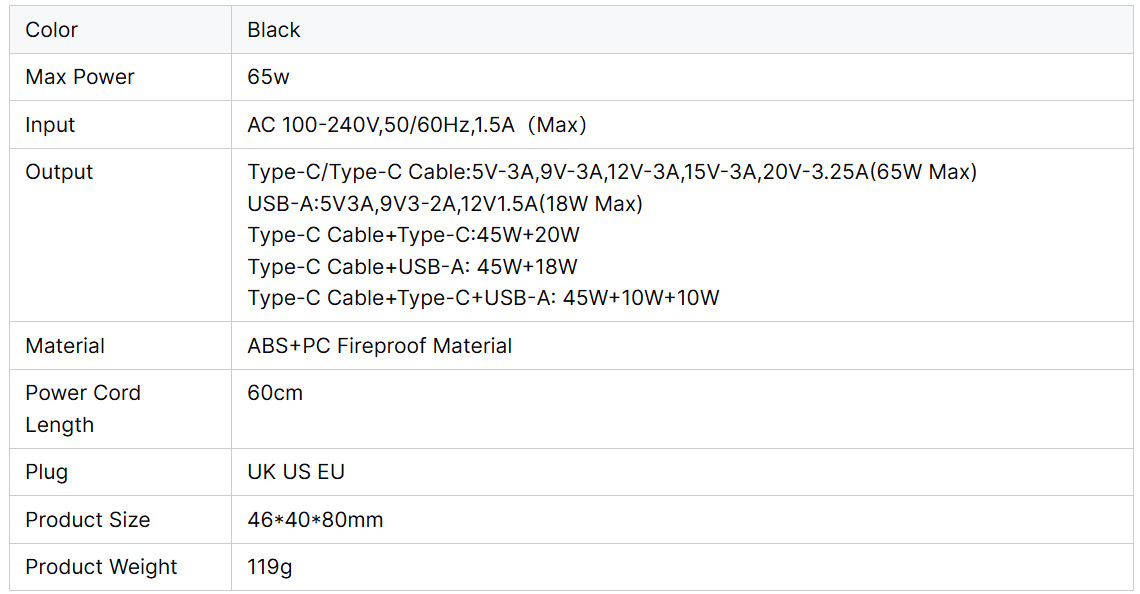Click the "Type-C Cable+USB-A: 45W+18W" line
The image size is (1140, 594).
point(413,267)
